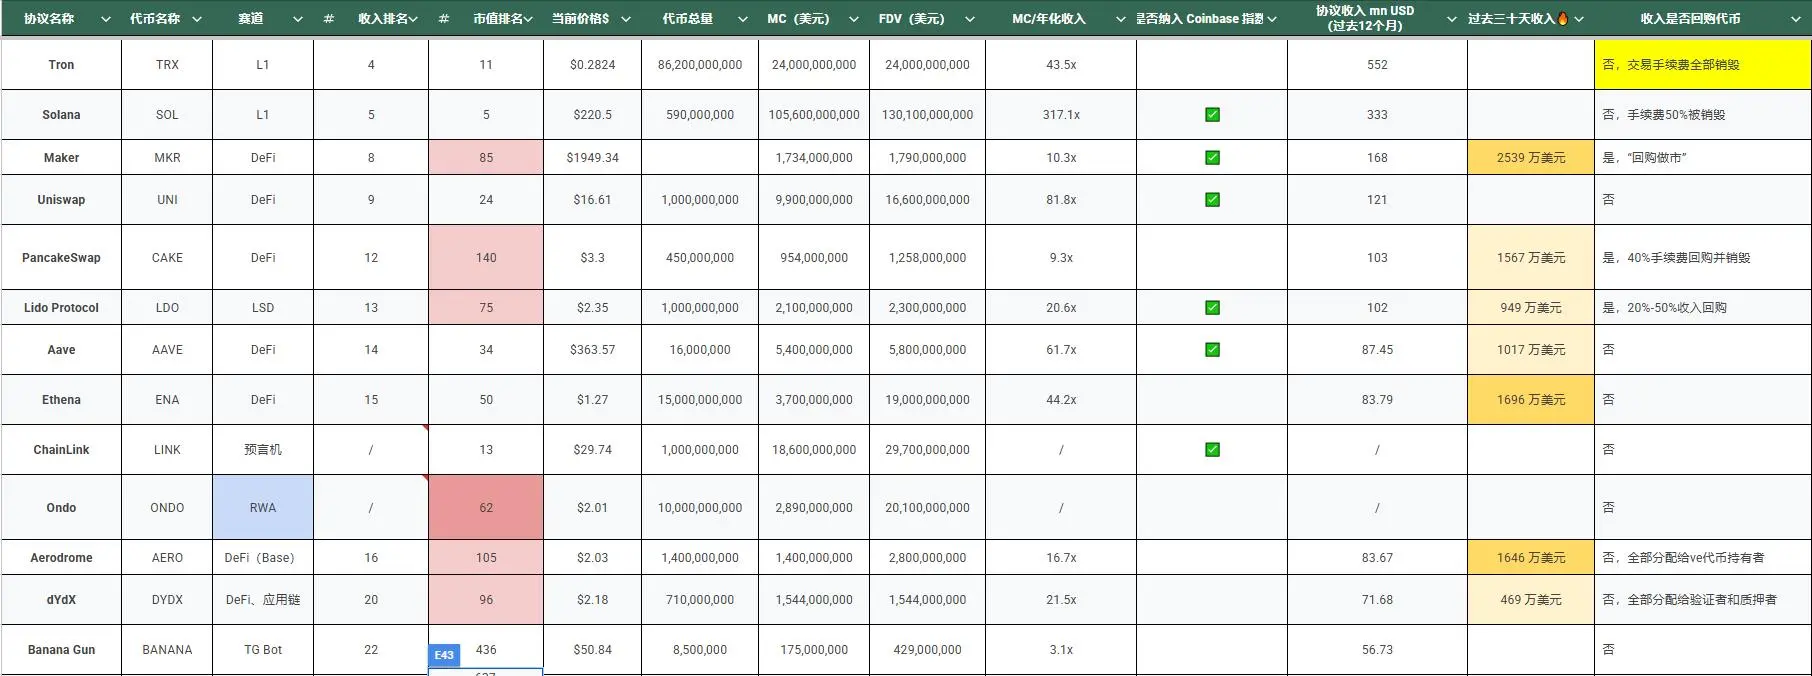This screenshot has width=1812, height=676.
Task: Expand the 收入是否回购代币 column filter dropdown
Action: pos(1796,19)
